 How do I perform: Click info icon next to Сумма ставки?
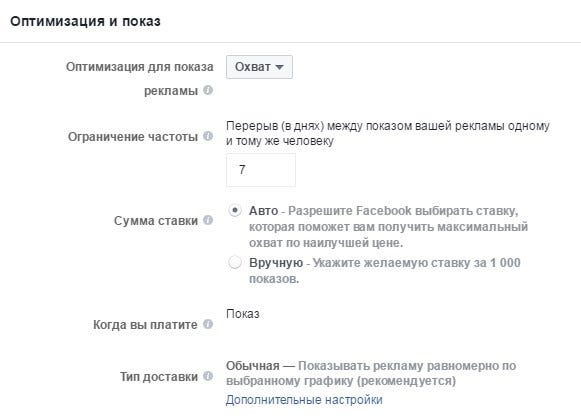point(208,220)
